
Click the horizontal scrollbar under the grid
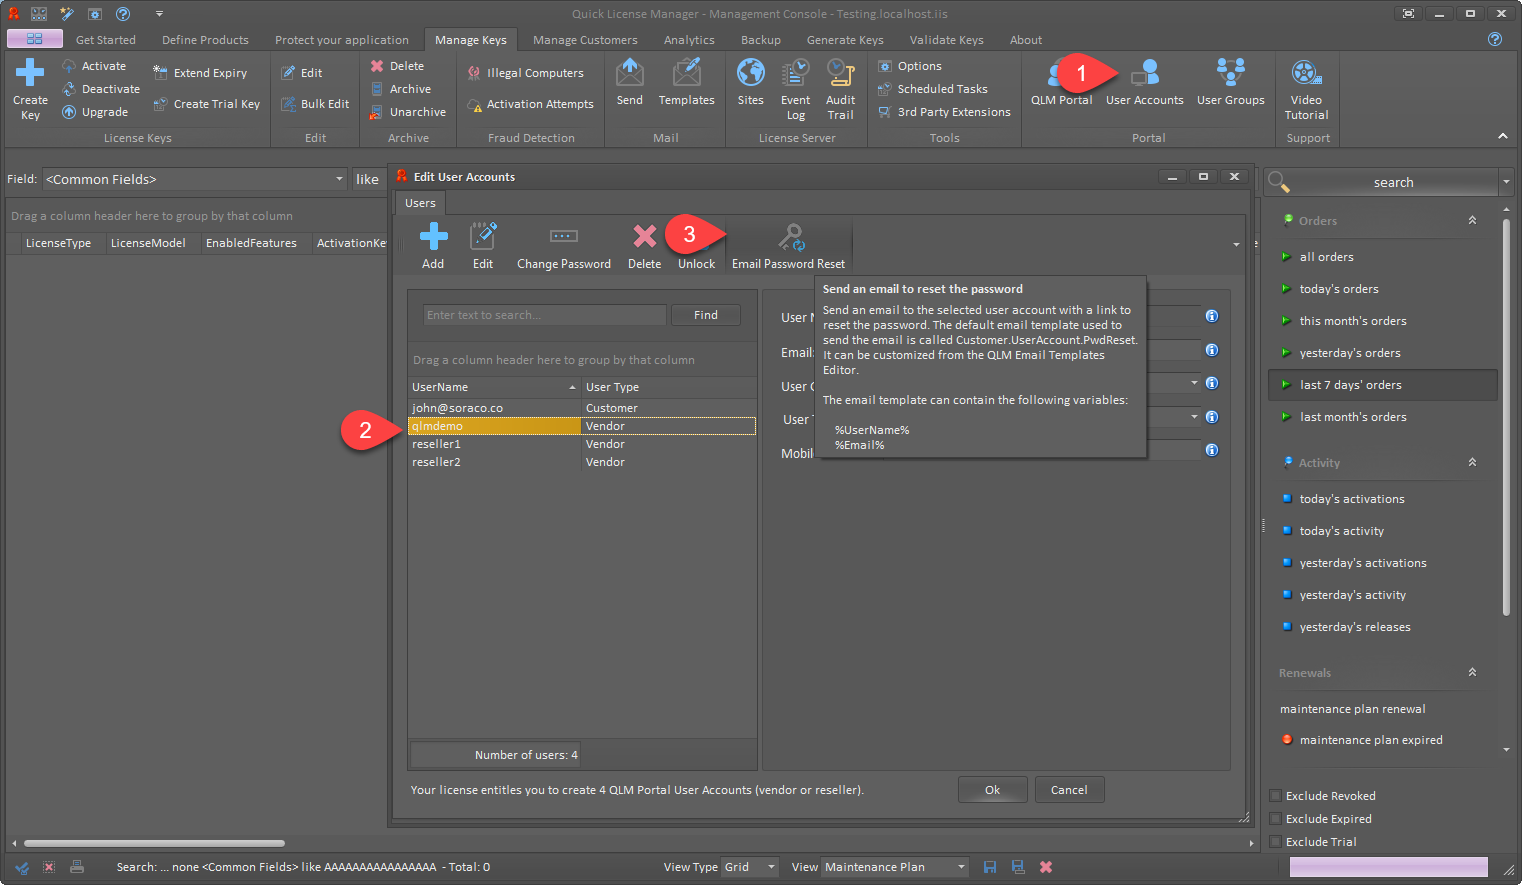[x=154, y=843]
